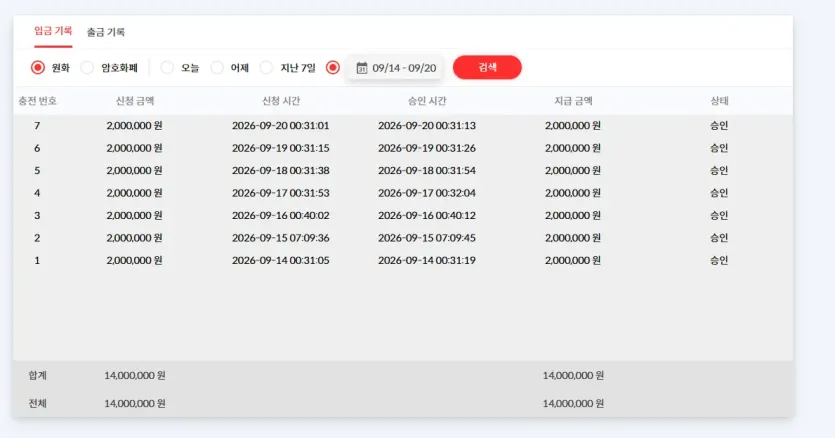Click approval time 2026-09-19 00:31:26
Viewport: 835px width, 438px height.
coord(427,148)
